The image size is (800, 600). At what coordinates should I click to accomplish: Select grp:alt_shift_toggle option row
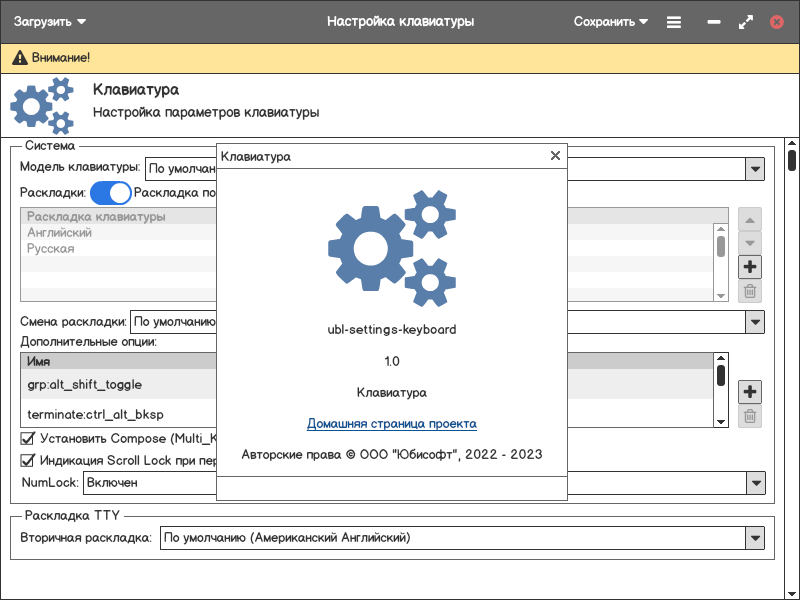tap(120, 385)
